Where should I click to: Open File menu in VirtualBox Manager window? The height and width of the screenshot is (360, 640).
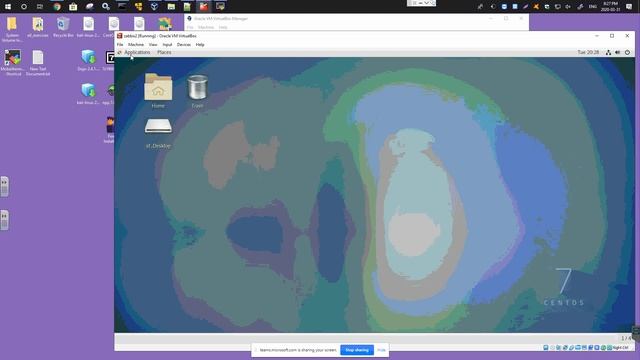click(x=190, y=27)
